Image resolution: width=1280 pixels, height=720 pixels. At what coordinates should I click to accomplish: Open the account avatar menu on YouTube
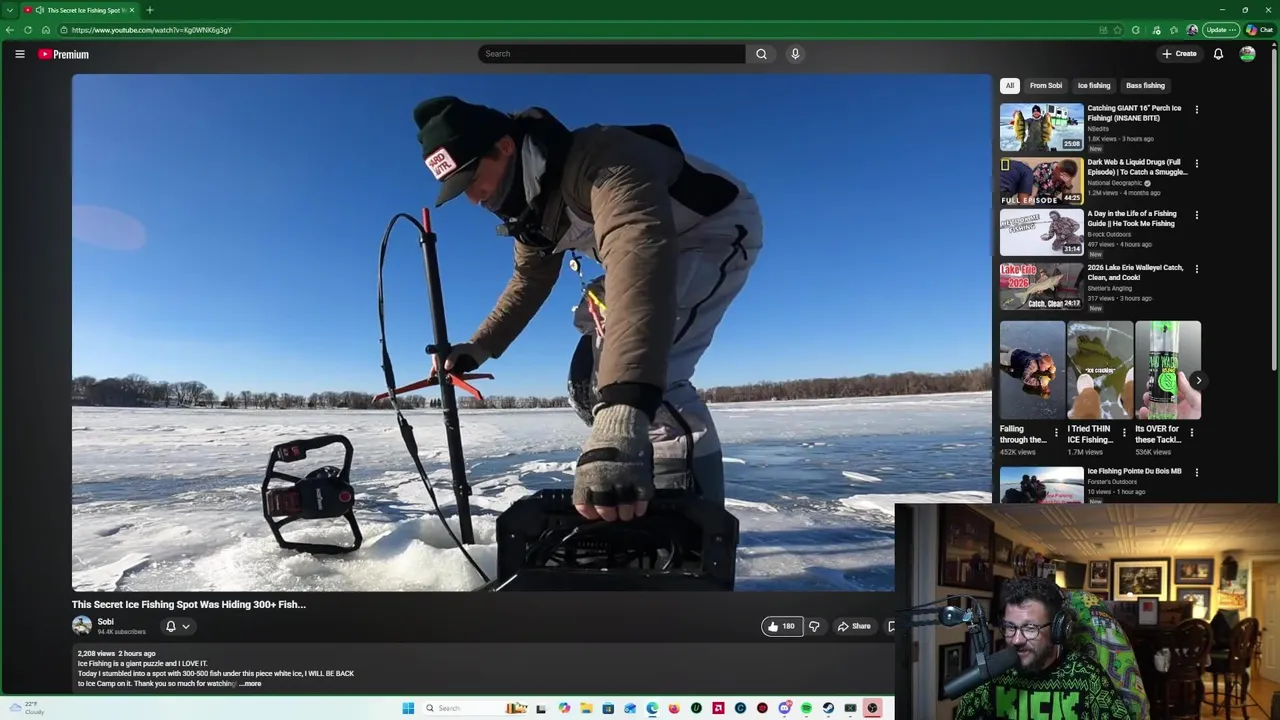(1247, 54)
